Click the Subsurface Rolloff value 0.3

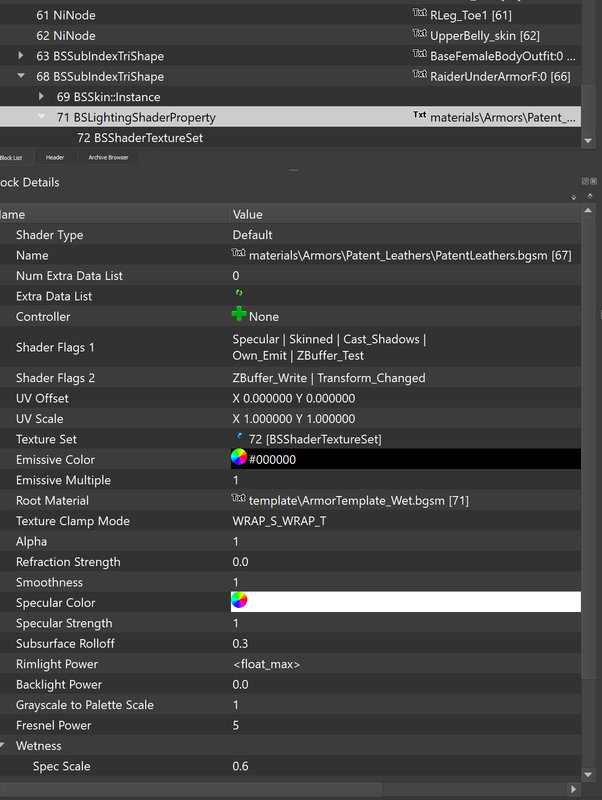(240, 643)
